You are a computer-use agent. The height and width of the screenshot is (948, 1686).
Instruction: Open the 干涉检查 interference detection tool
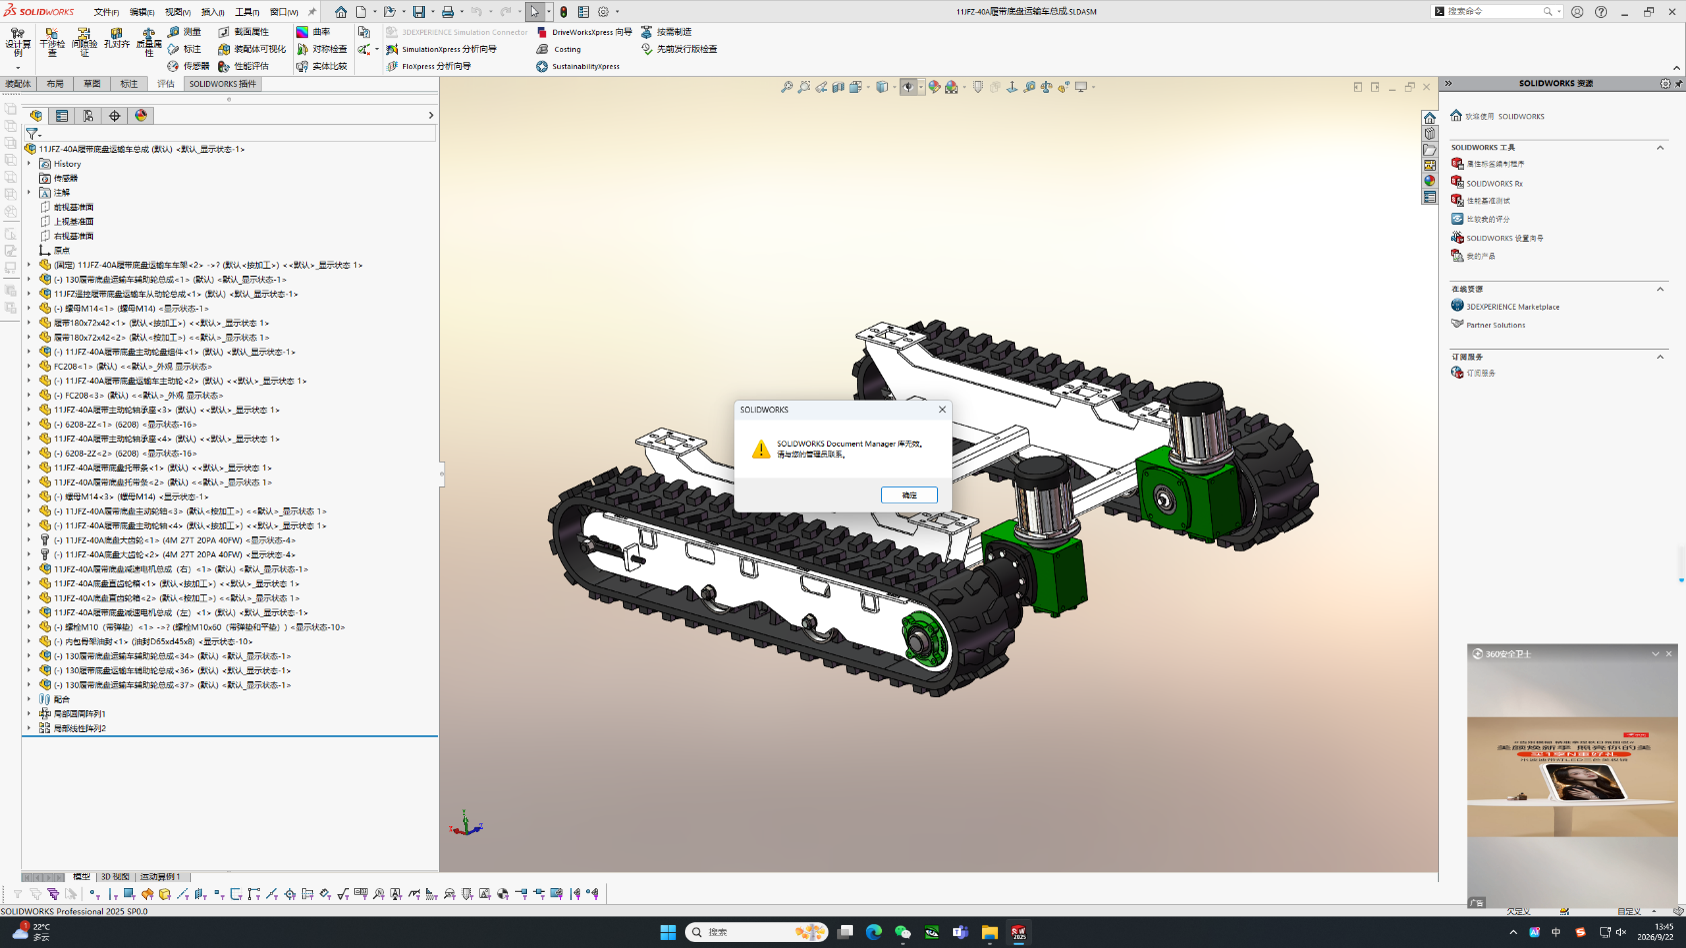click(x=52, y=41)
